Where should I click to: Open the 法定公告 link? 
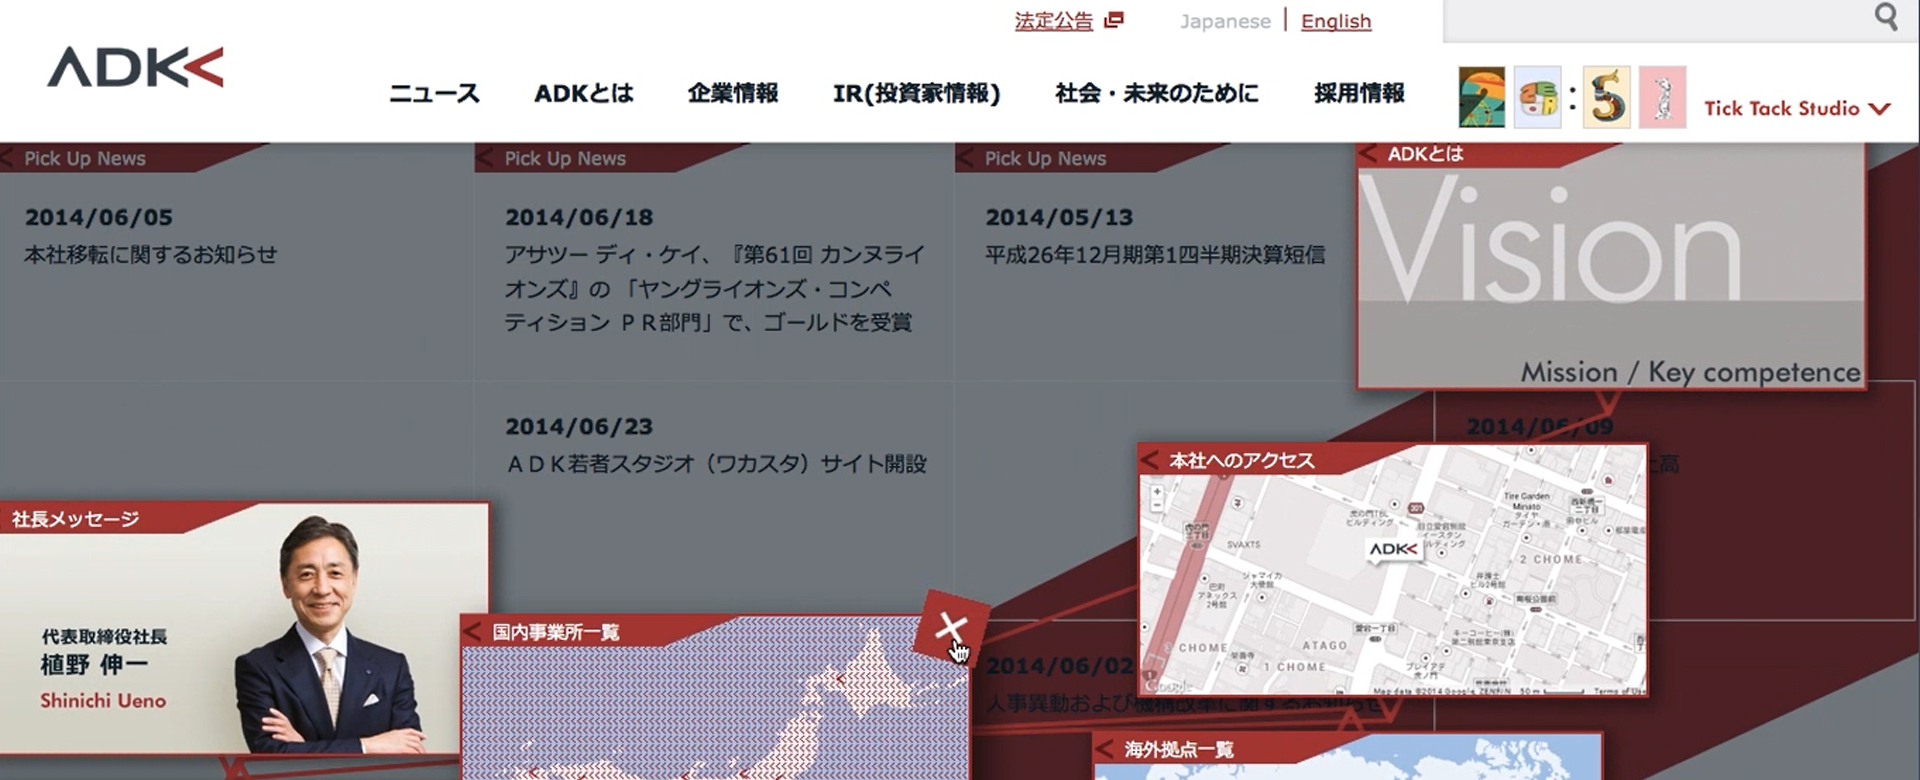(x=1054, y=21)
